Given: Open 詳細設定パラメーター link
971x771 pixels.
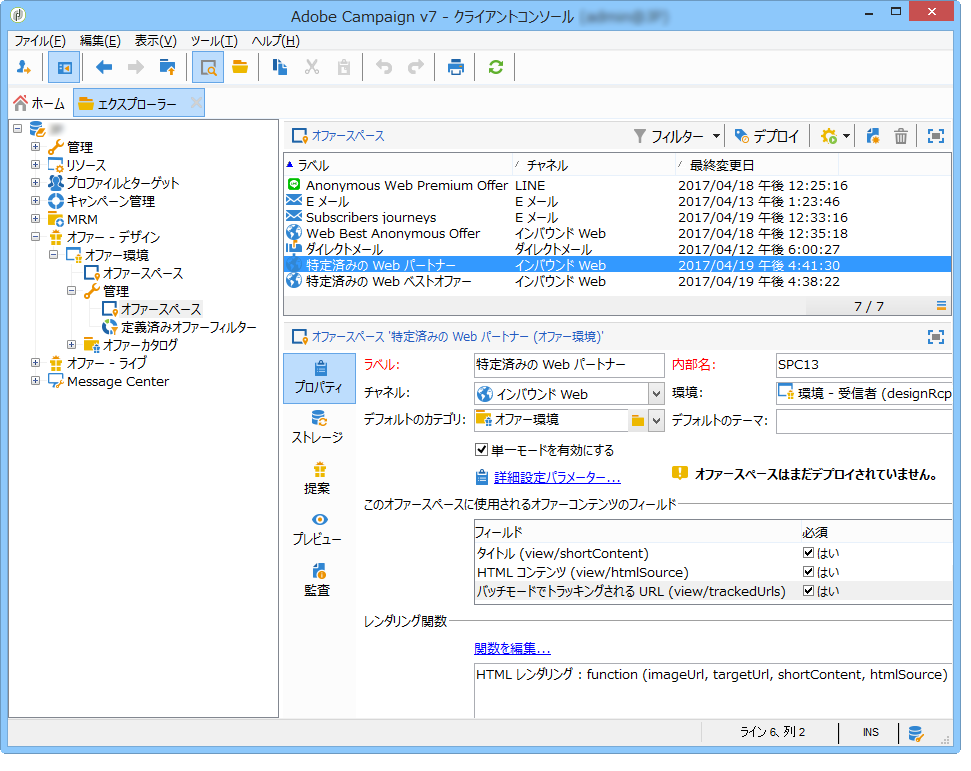Looking at the screenshot, I should tap(557, 477).
